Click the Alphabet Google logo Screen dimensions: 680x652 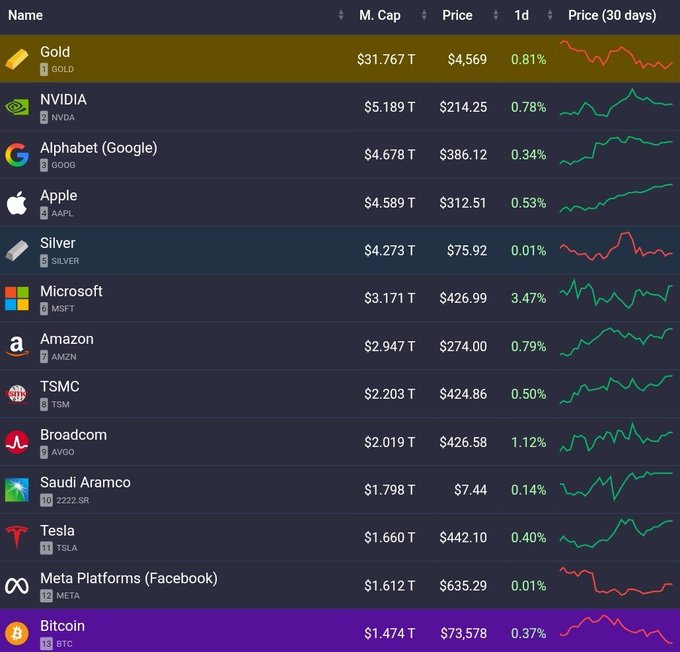point(17,155)
